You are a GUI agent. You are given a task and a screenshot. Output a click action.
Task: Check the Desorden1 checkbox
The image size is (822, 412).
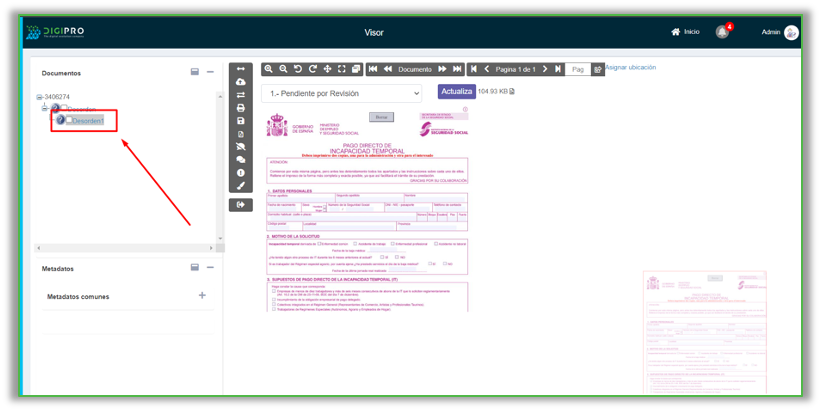pyautogui.click(x=69, y=121)
